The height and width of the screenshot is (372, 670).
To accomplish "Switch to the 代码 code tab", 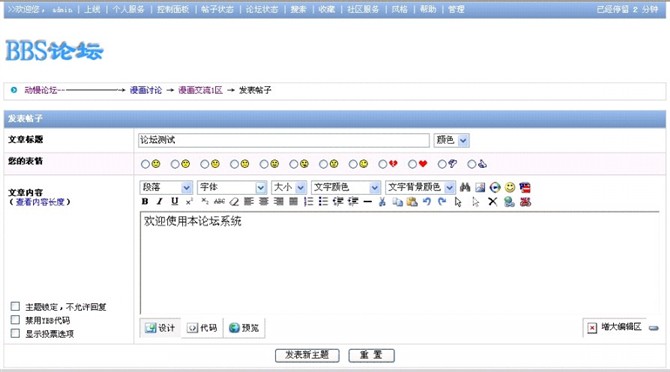I will point(202,328).
